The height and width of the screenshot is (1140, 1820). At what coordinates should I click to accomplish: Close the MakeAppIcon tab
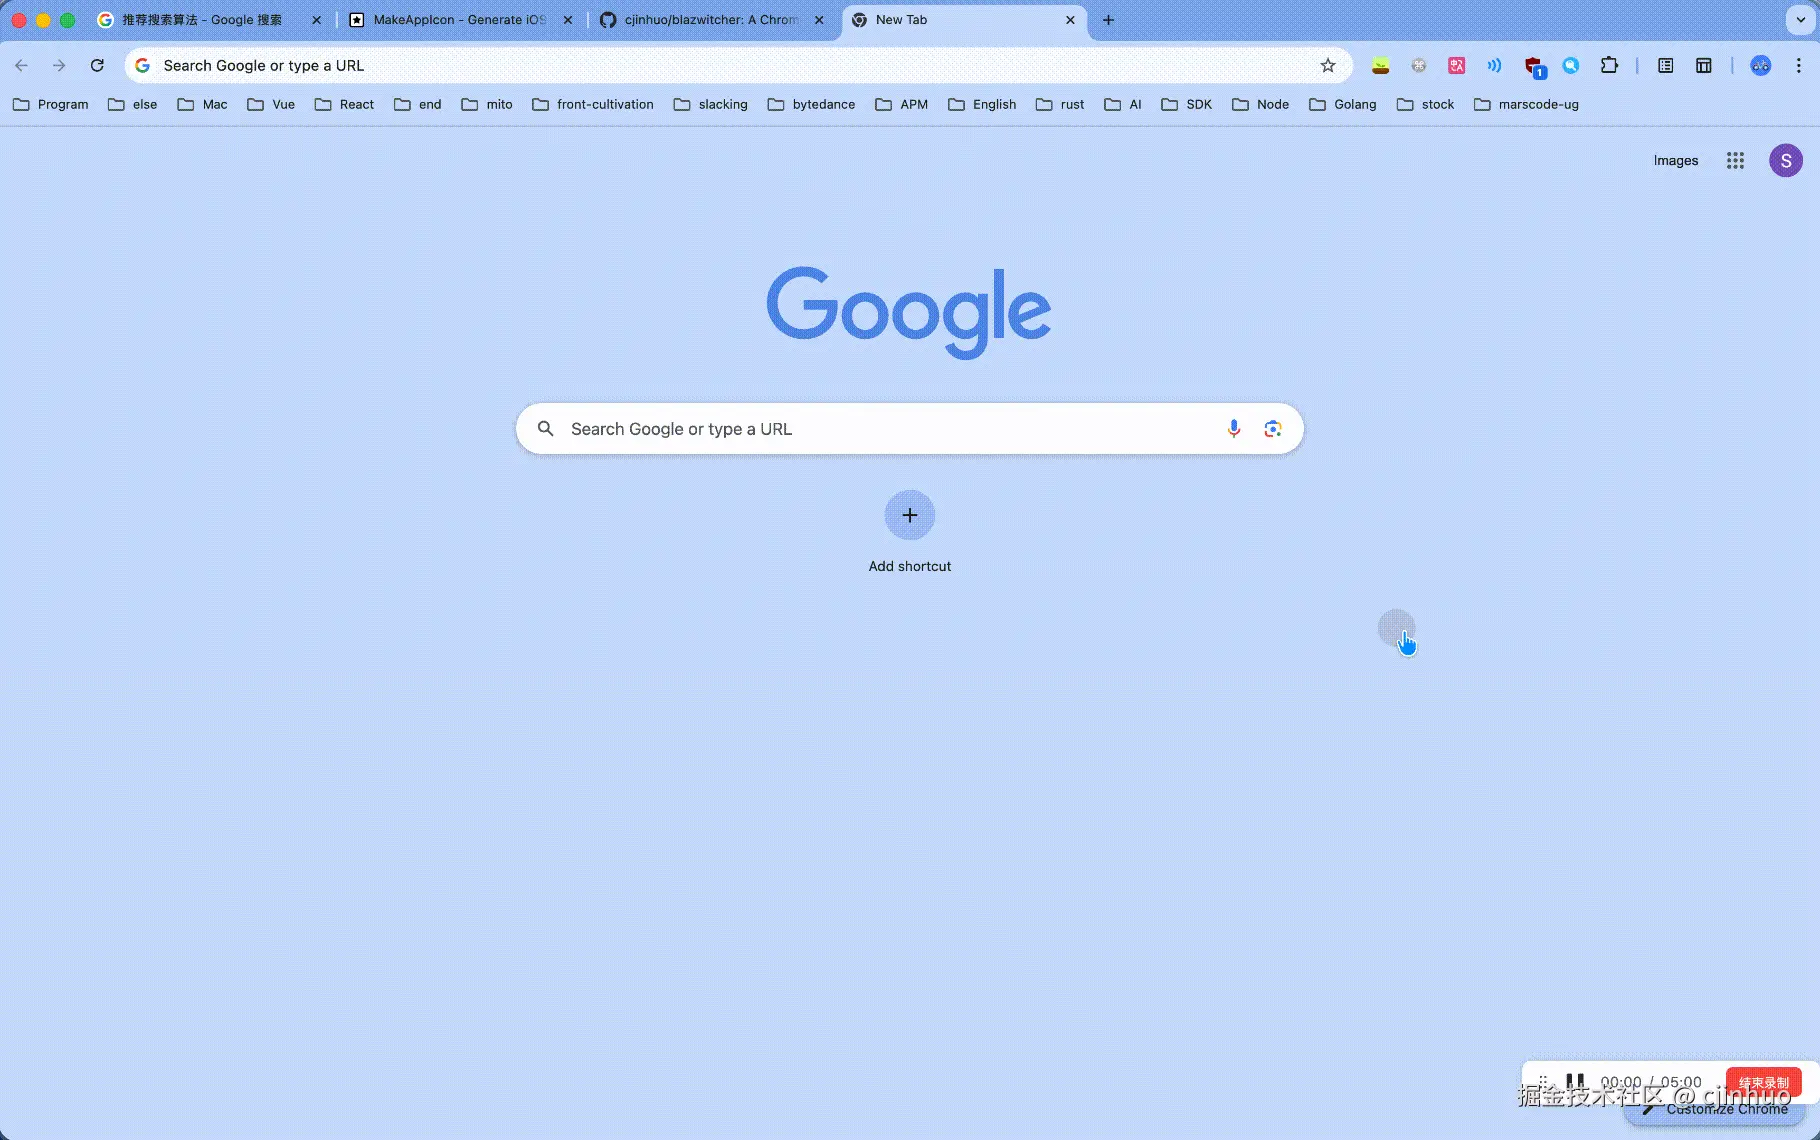tap(568, 20)
